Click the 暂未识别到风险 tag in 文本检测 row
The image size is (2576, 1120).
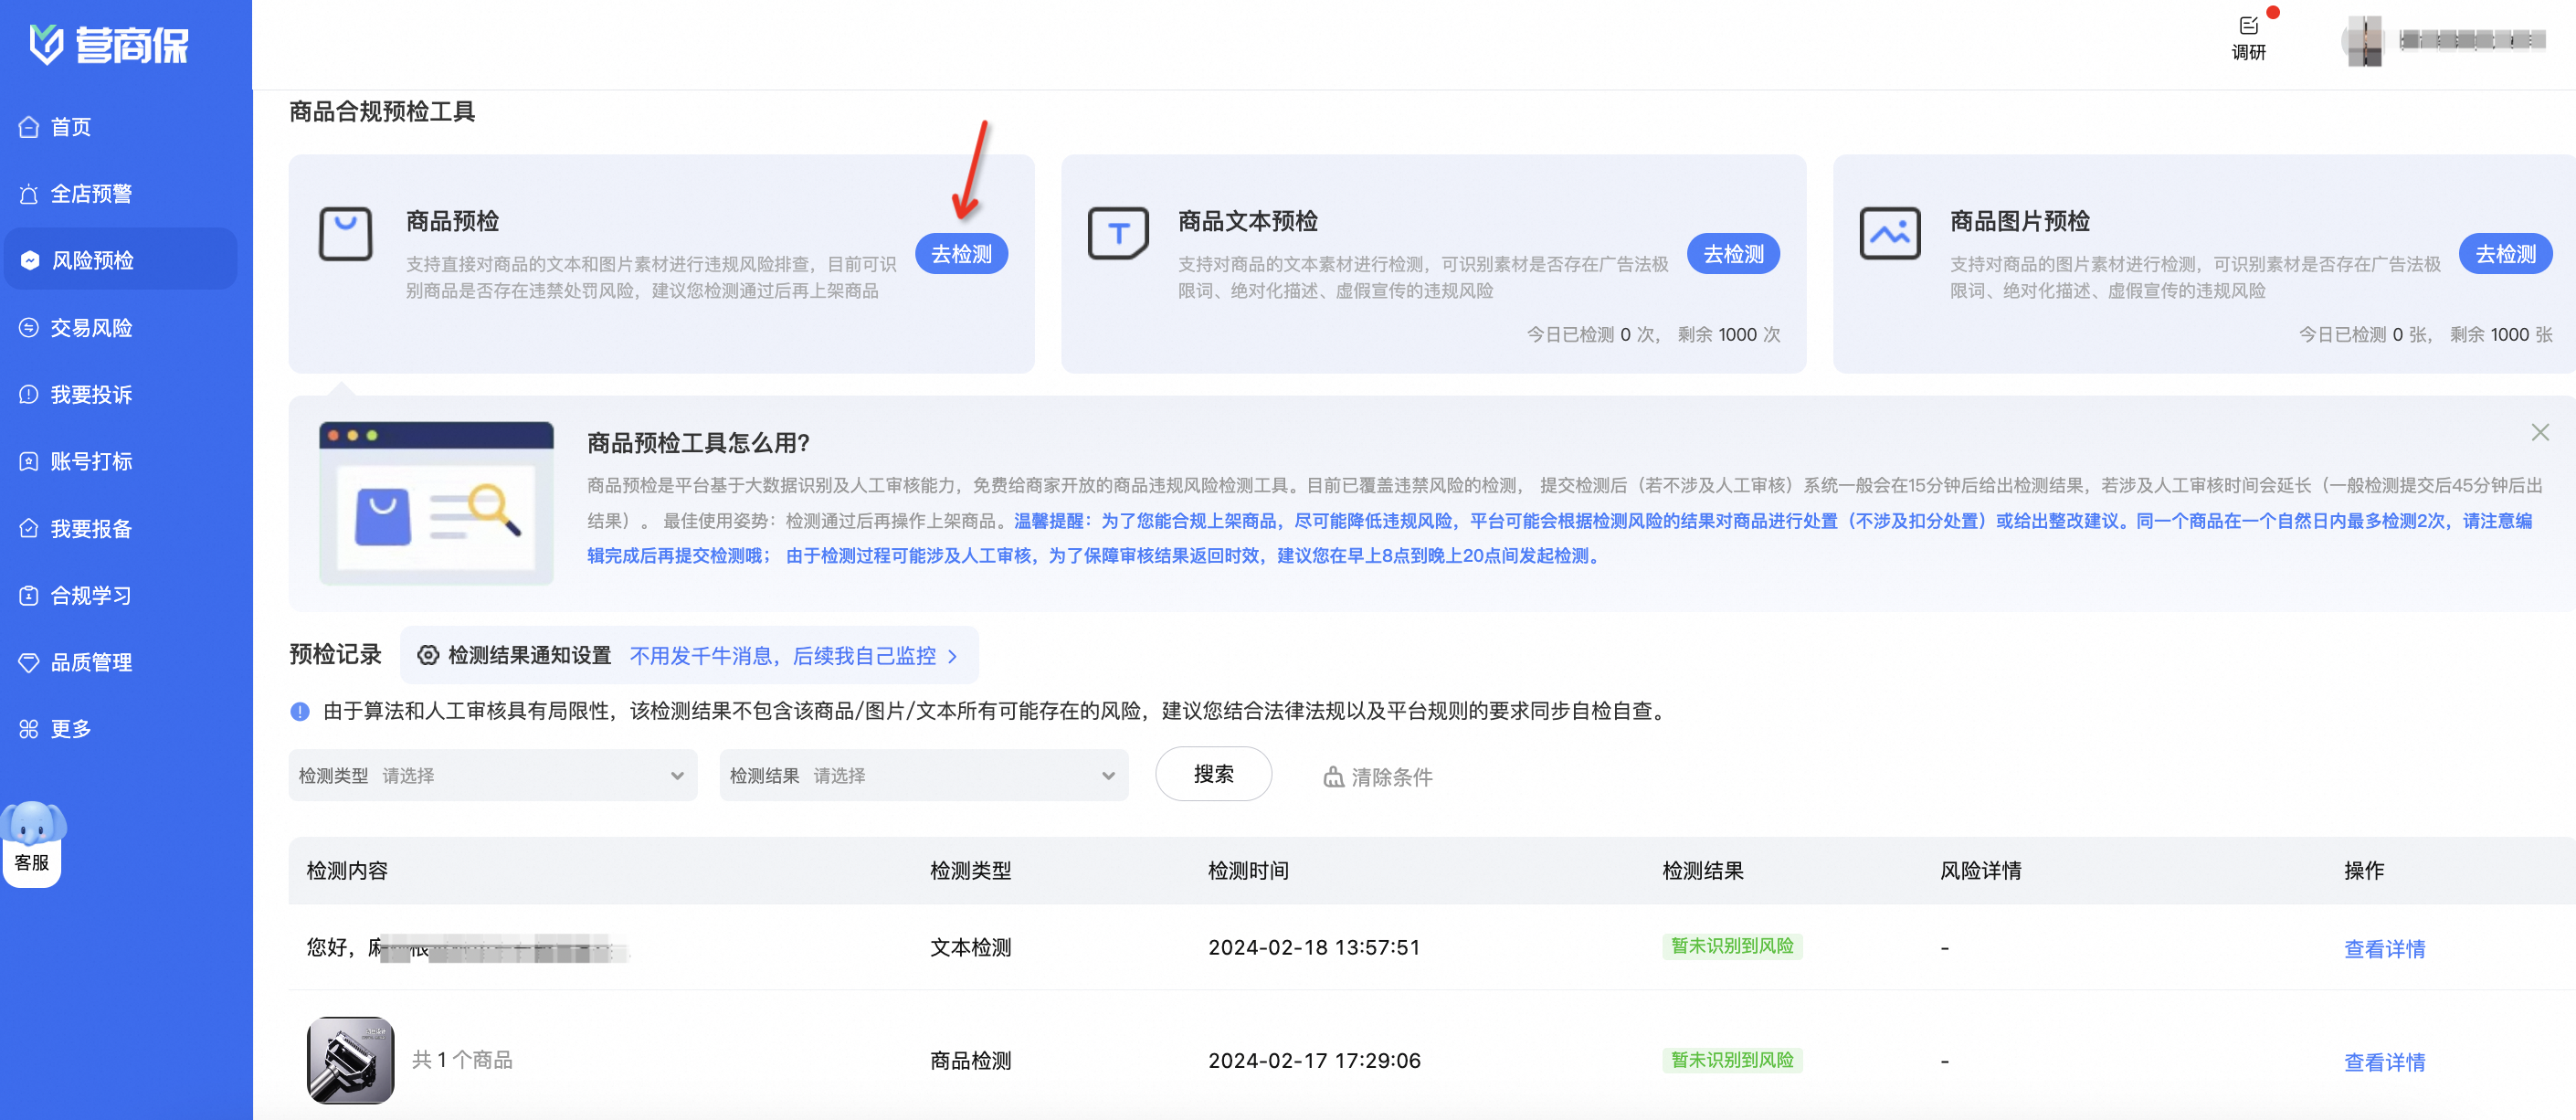click(x=1732, y=946)
